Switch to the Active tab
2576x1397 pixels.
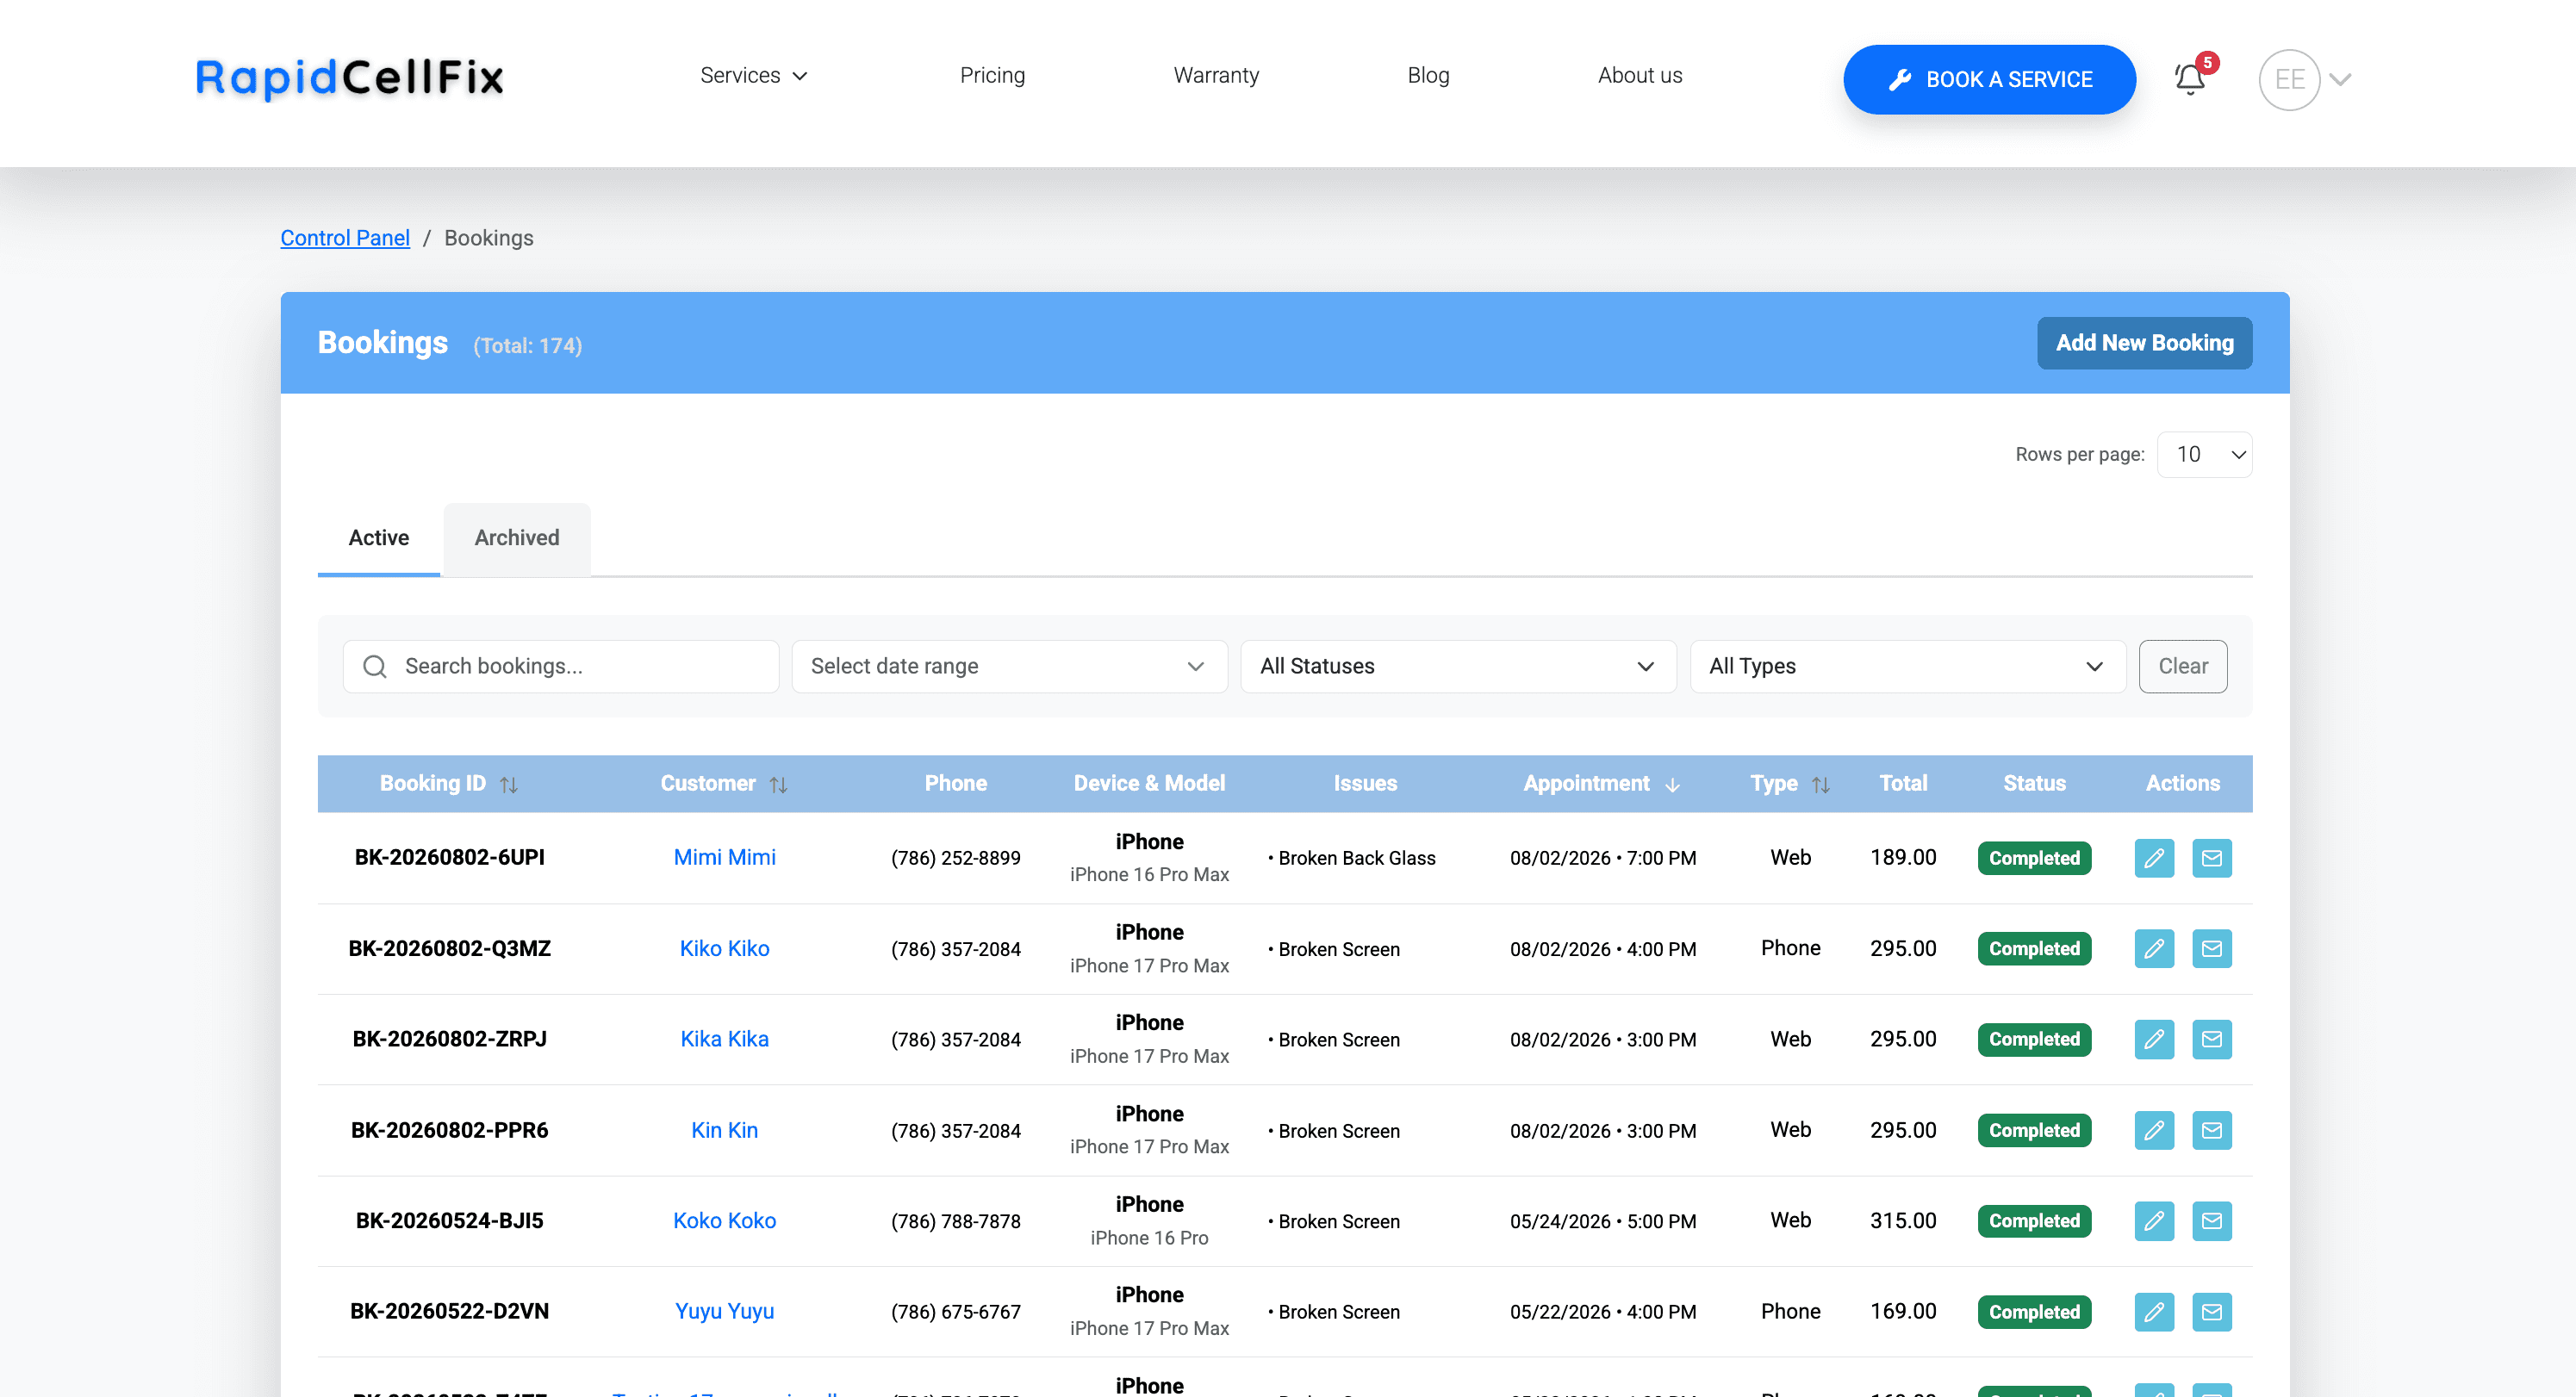coord(379,538)
